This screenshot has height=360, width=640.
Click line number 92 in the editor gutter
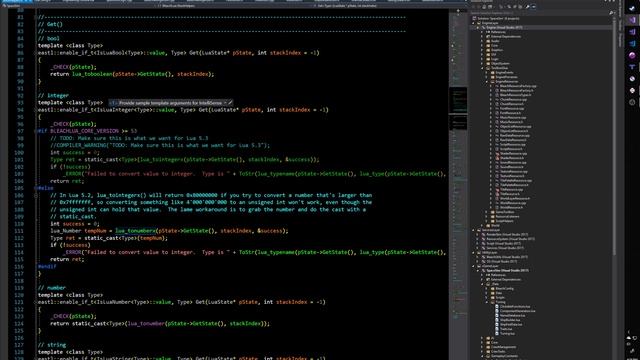(x=20, y=96)
